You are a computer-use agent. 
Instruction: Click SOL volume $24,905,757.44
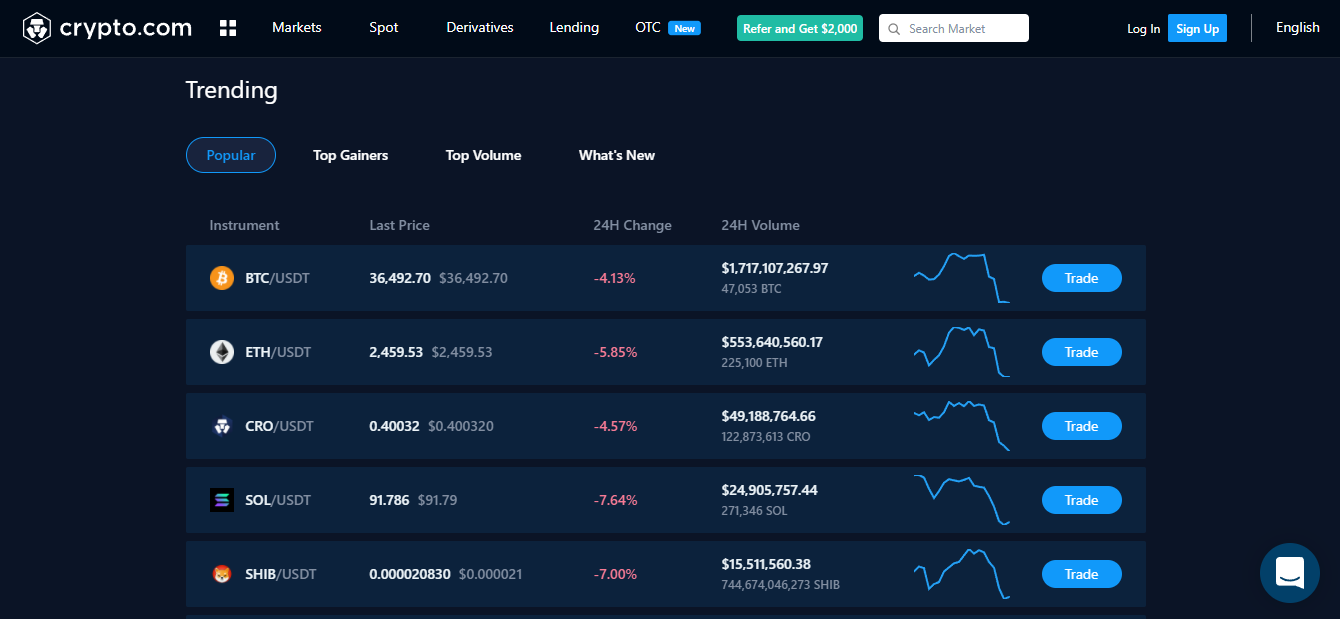click(x=769, y=490)
